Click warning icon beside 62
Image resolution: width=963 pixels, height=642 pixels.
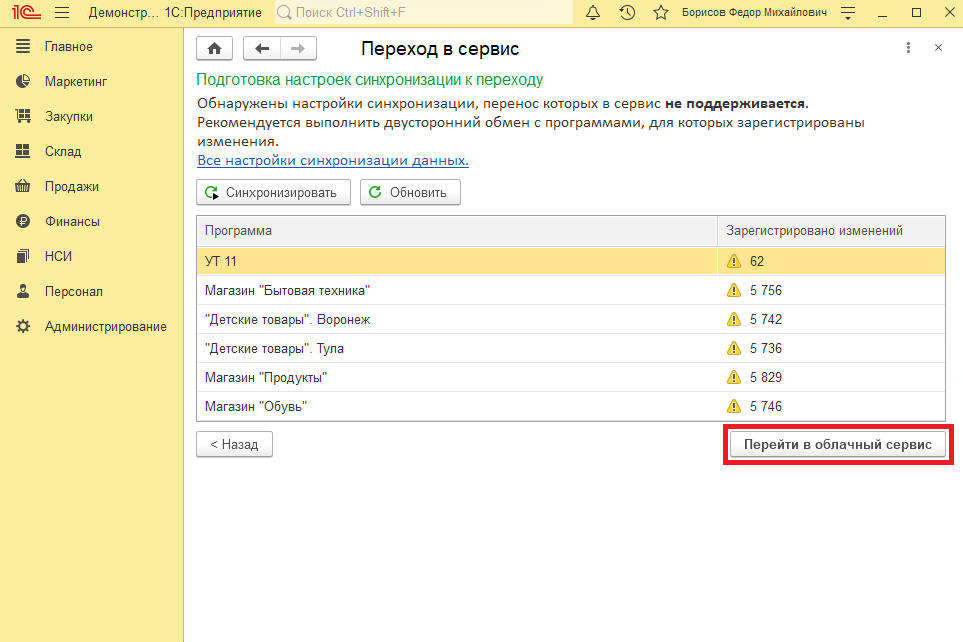point(734,261)
